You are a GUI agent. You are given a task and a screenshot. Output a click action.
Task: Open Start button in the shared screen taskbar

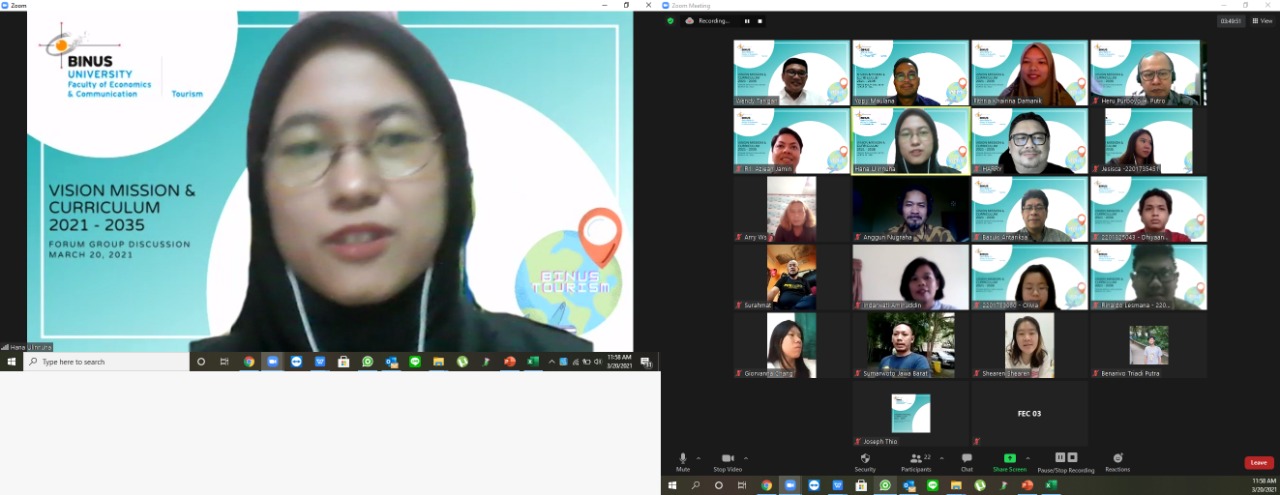click(x=12, y=362)
